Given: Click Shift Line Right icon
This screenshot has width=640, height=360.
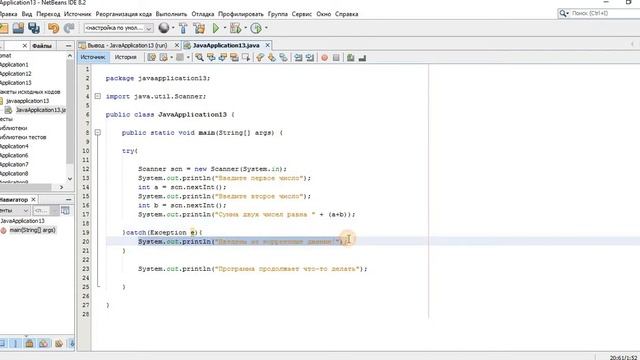Looking at the screenshot, I should [x=310, y=58].
